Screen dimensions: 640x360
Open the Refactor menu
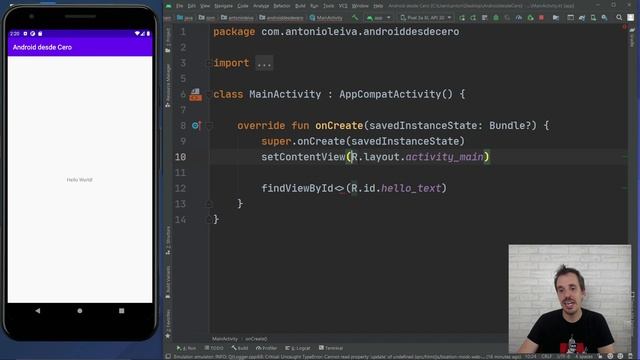[282, 6]
